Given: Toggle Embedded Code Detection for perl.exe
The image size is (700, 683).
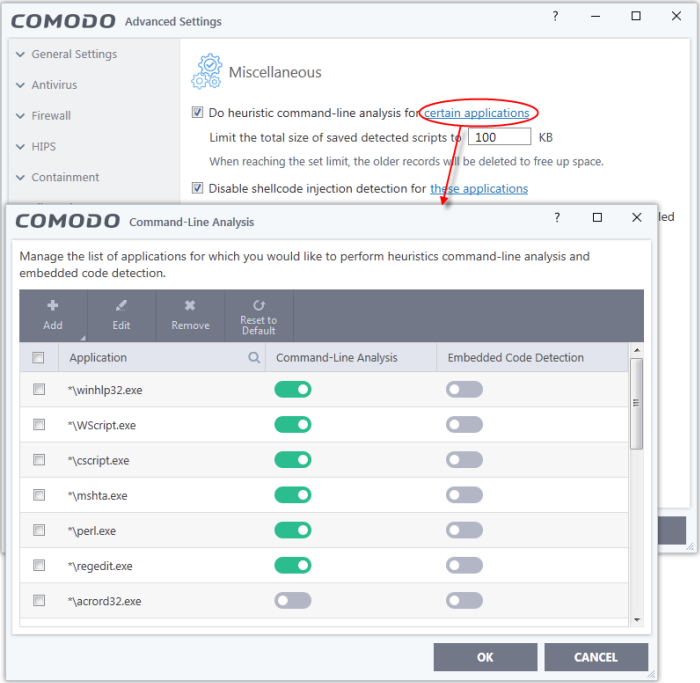Looking at the screenshot, I should coord(464,530).
